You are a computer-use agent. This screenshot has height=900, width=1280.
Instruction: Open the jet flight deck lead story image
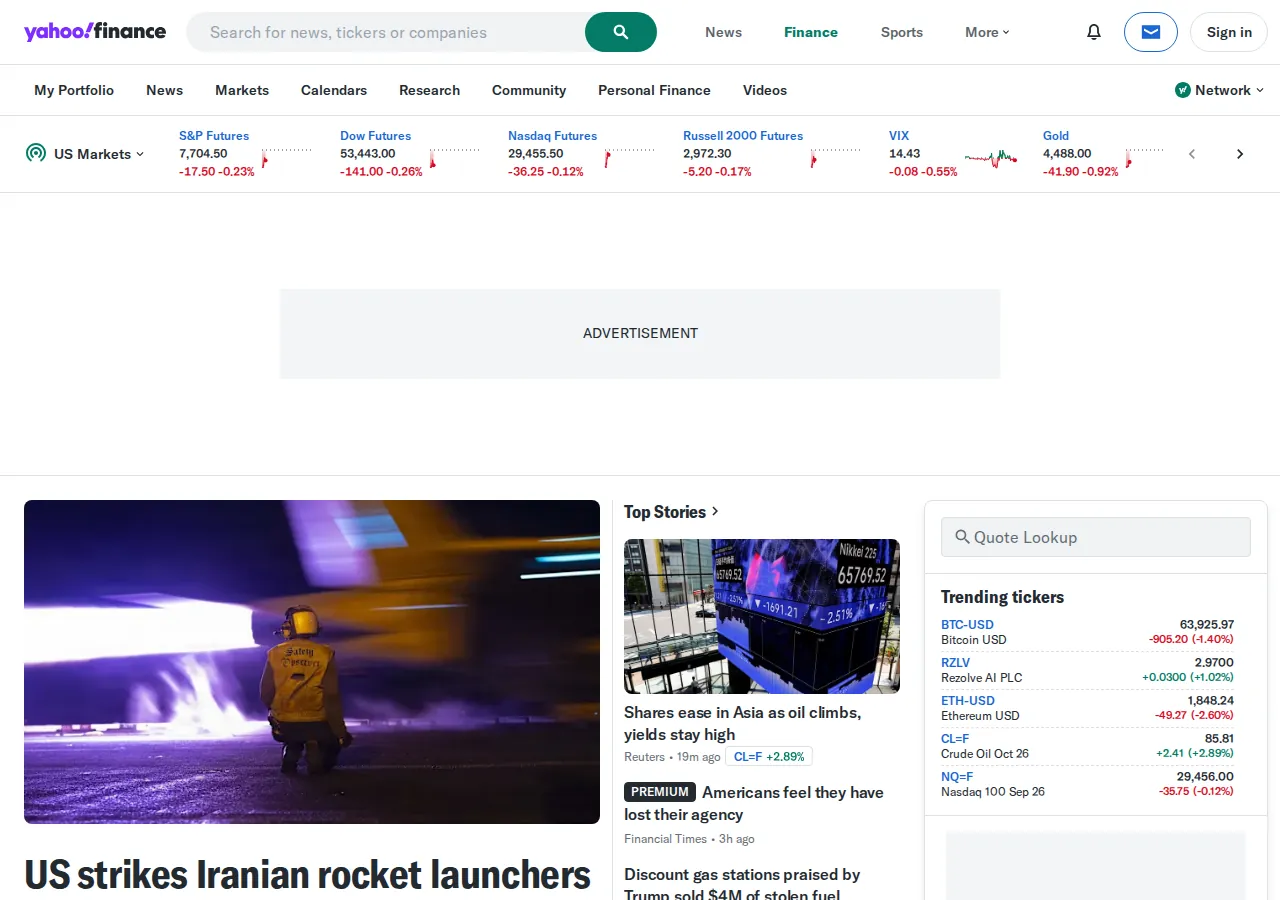click(x=312, y=662)
